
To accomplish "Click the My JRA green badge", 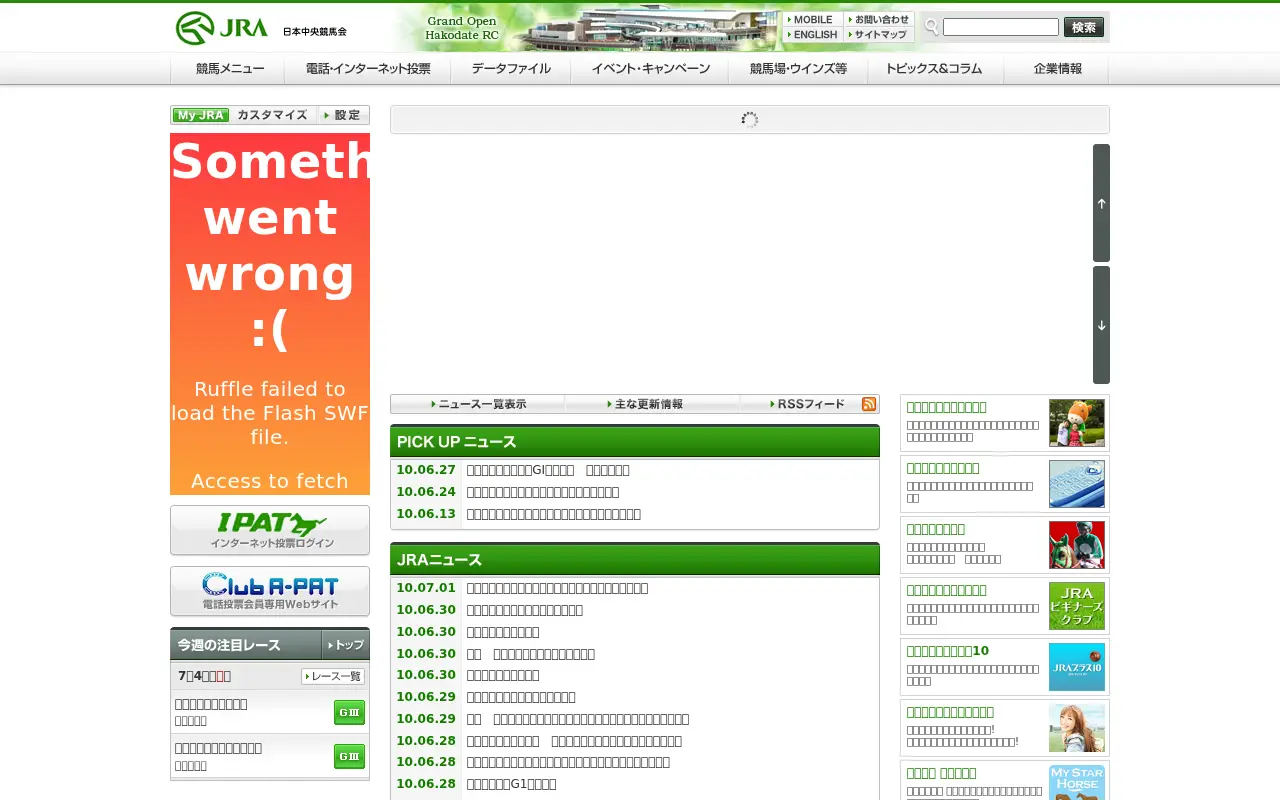I will pos(201,115).
